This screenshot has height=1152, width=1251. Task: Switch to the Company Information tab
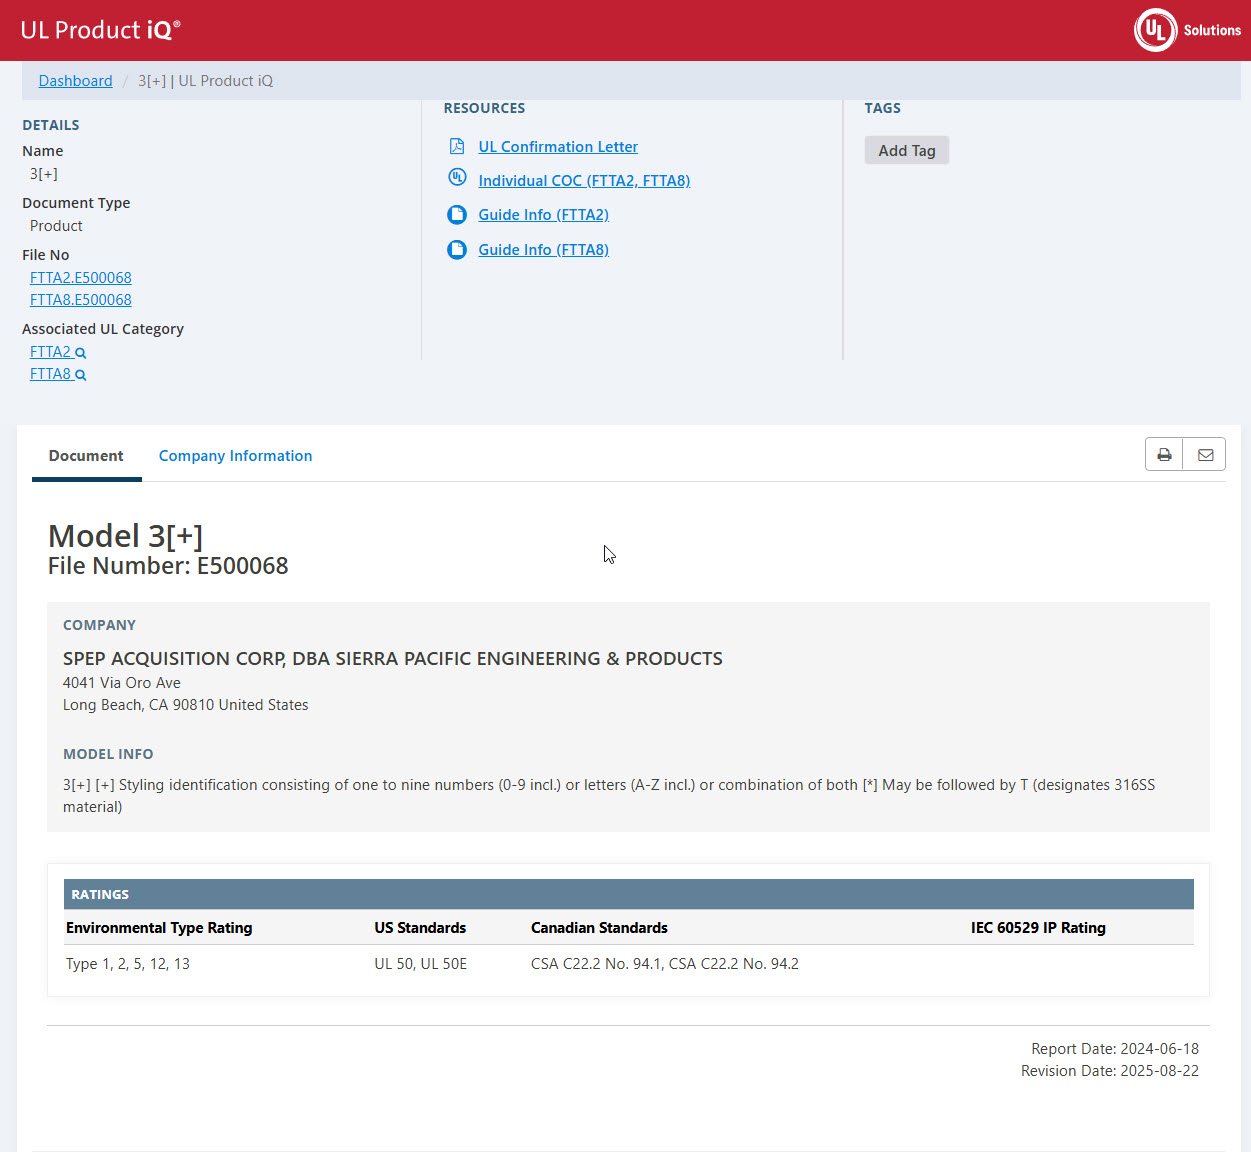point(235,456)
